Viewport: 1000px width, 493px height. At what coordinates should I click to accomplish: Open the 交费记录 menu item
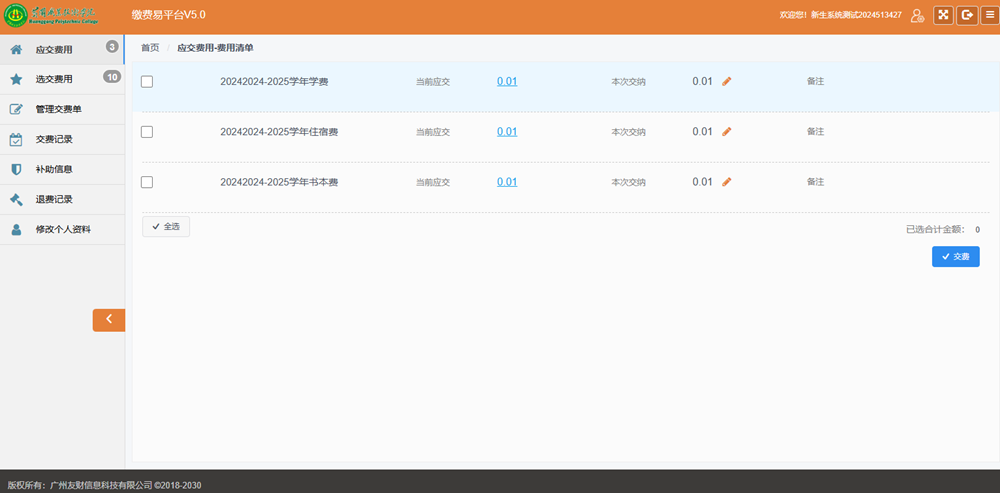point(54,139)
